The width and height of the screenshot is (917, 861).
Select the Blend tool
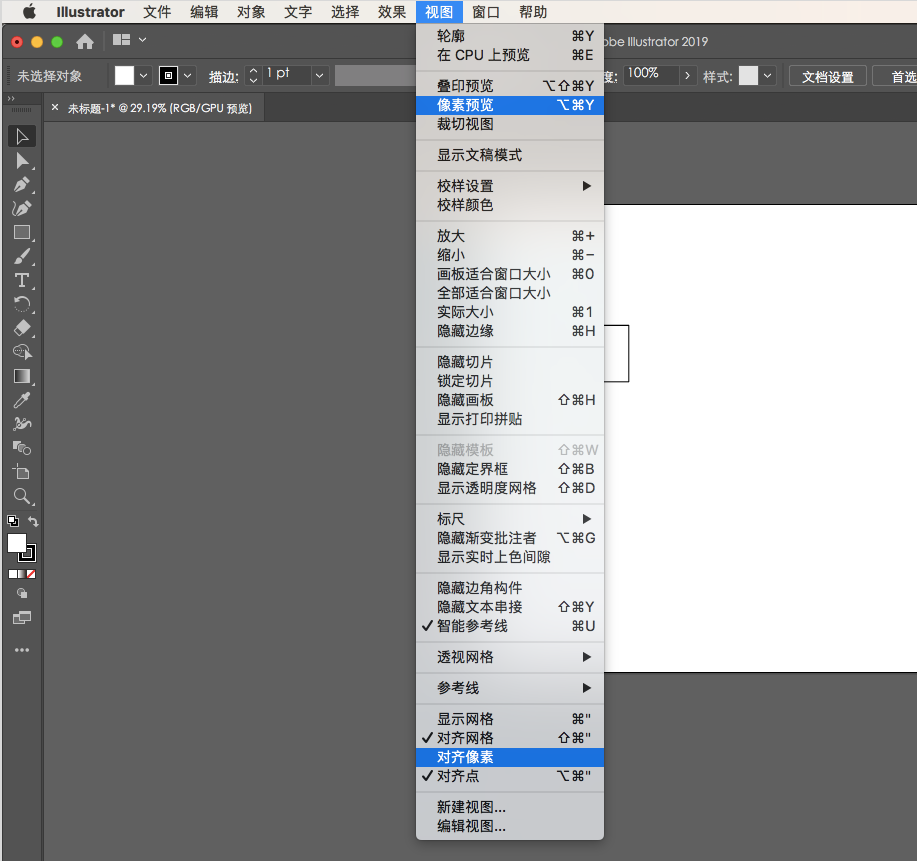22,448
